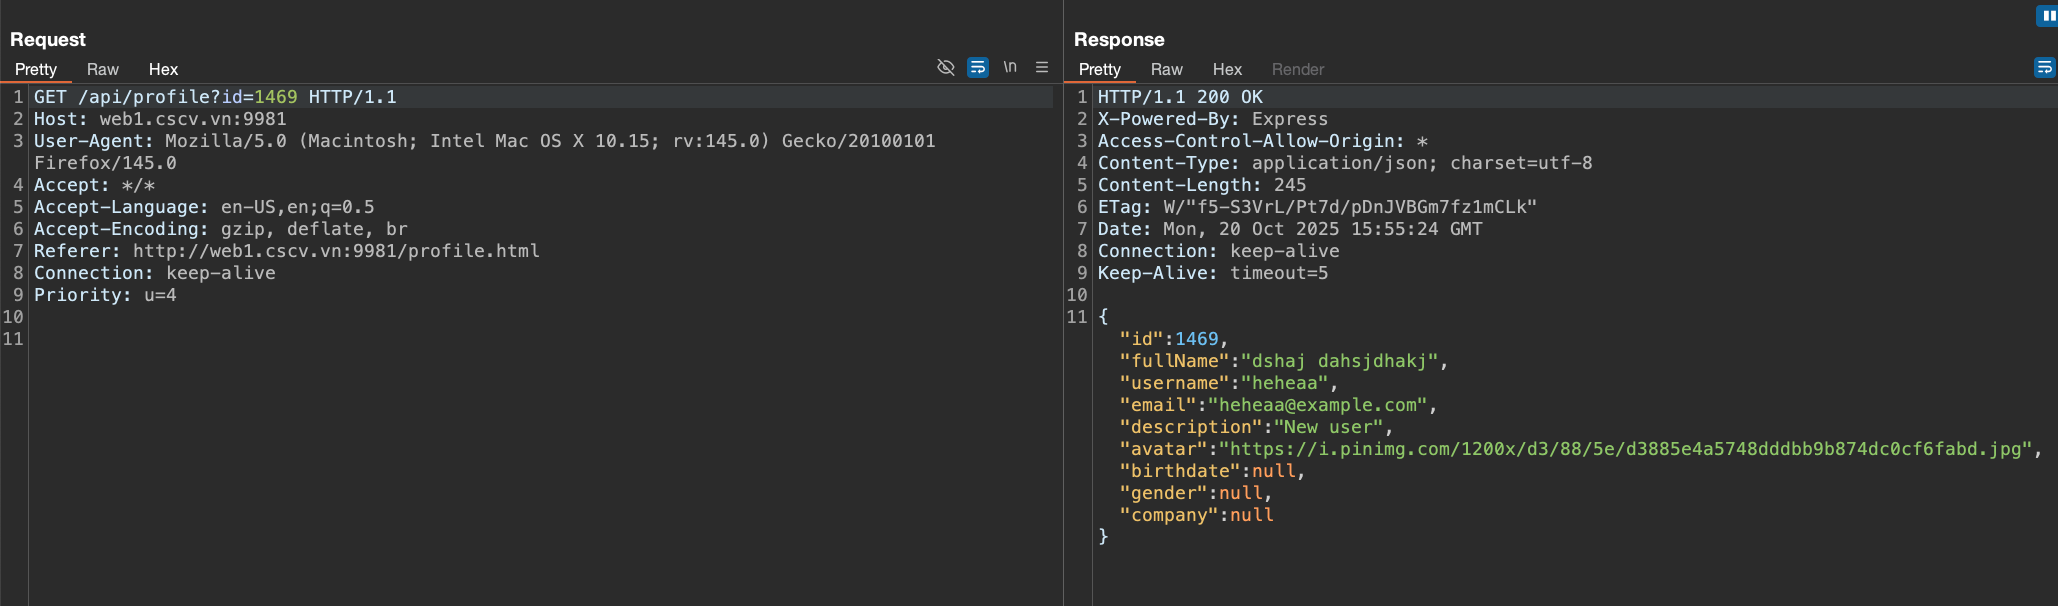Select the Request Pretty tab

coord(36,69)
